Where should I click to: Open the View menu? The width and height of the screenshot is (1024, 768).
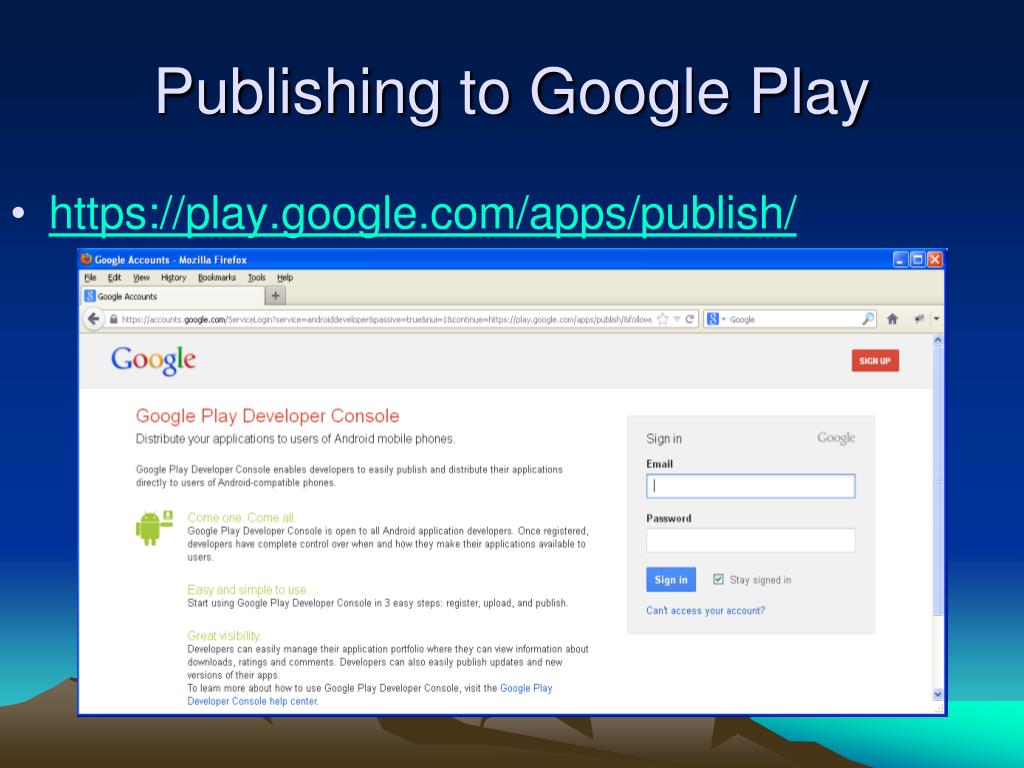[141, 278]
